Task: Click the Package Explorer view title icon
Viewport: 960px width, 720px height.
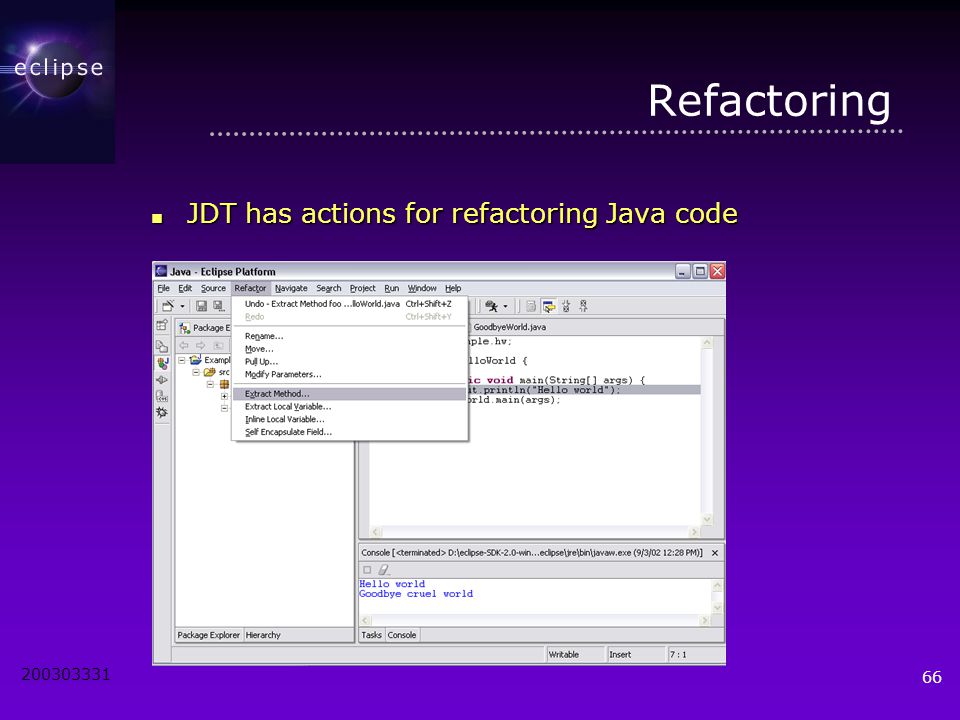Action: pyautogui.click(x=184, y=328)
